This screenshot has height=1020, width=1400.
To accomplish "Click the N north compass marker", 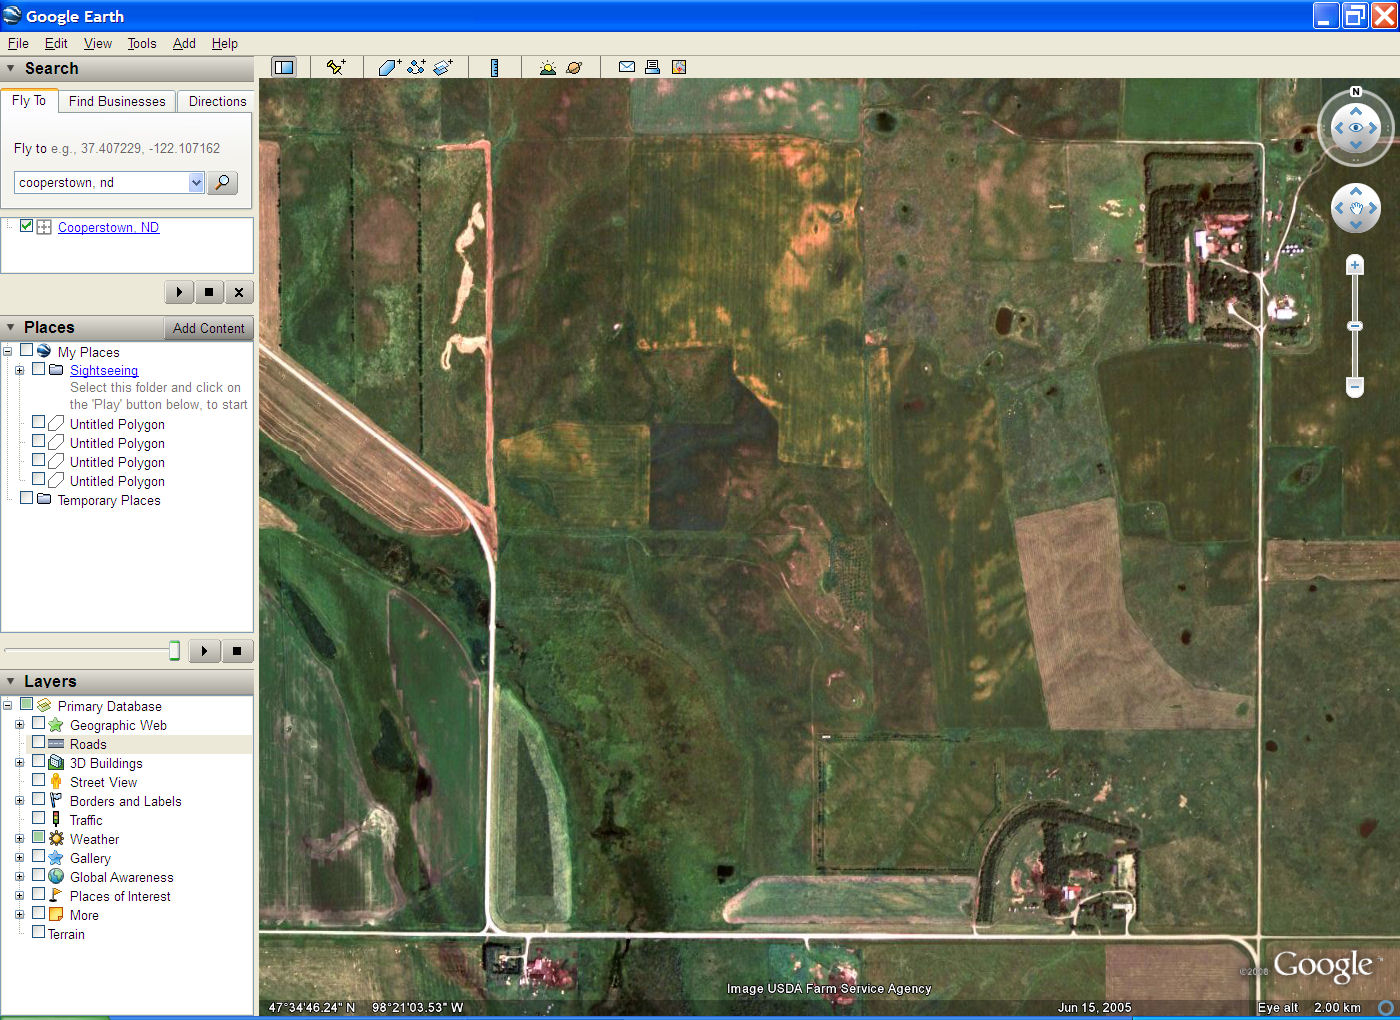I will [1356, 92].
